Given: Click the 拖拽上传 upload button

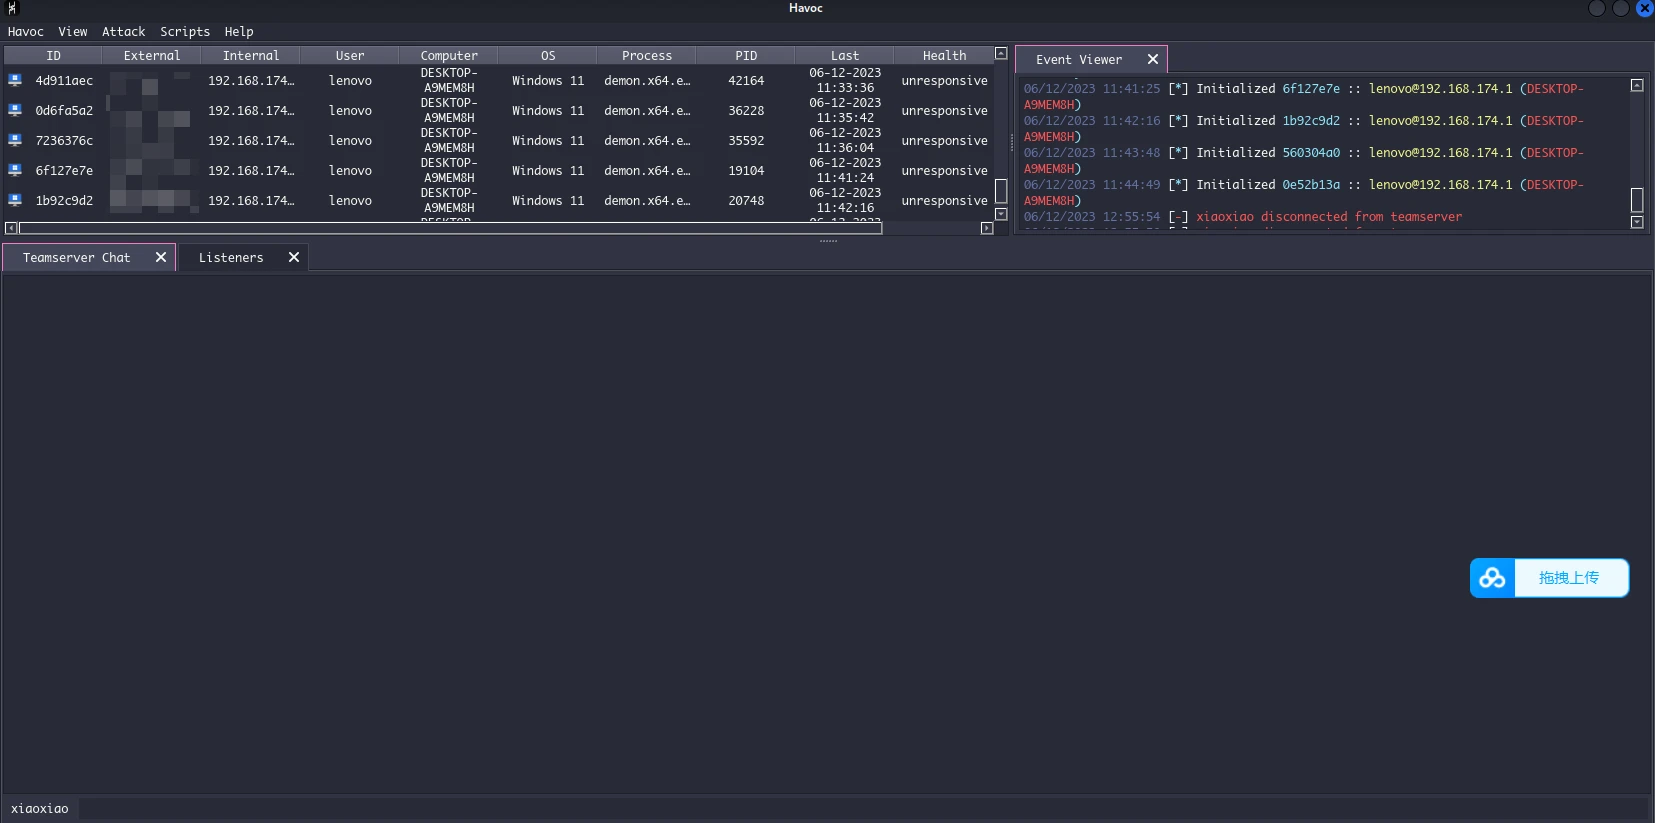Looking at the screenshot, I should (1569, 578).
